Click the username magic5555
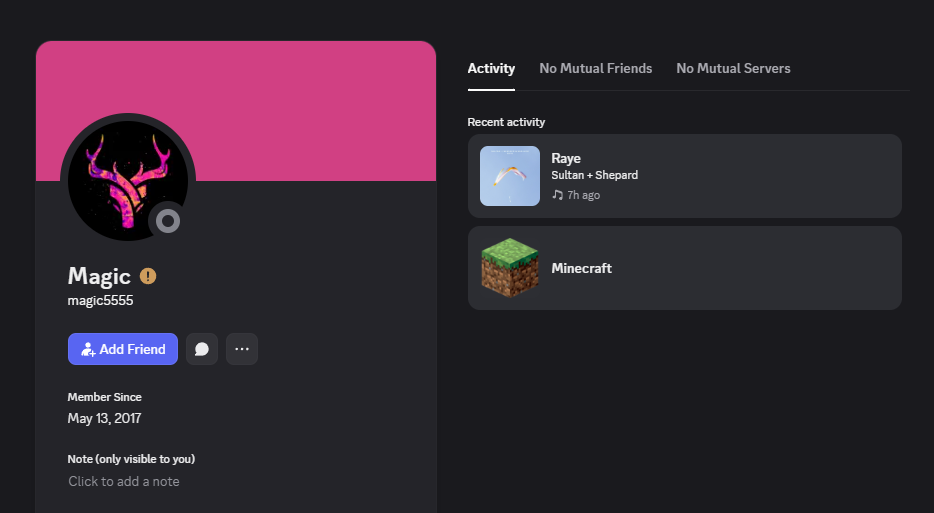Viewport: 934px width, 513px height. [101, 300]
